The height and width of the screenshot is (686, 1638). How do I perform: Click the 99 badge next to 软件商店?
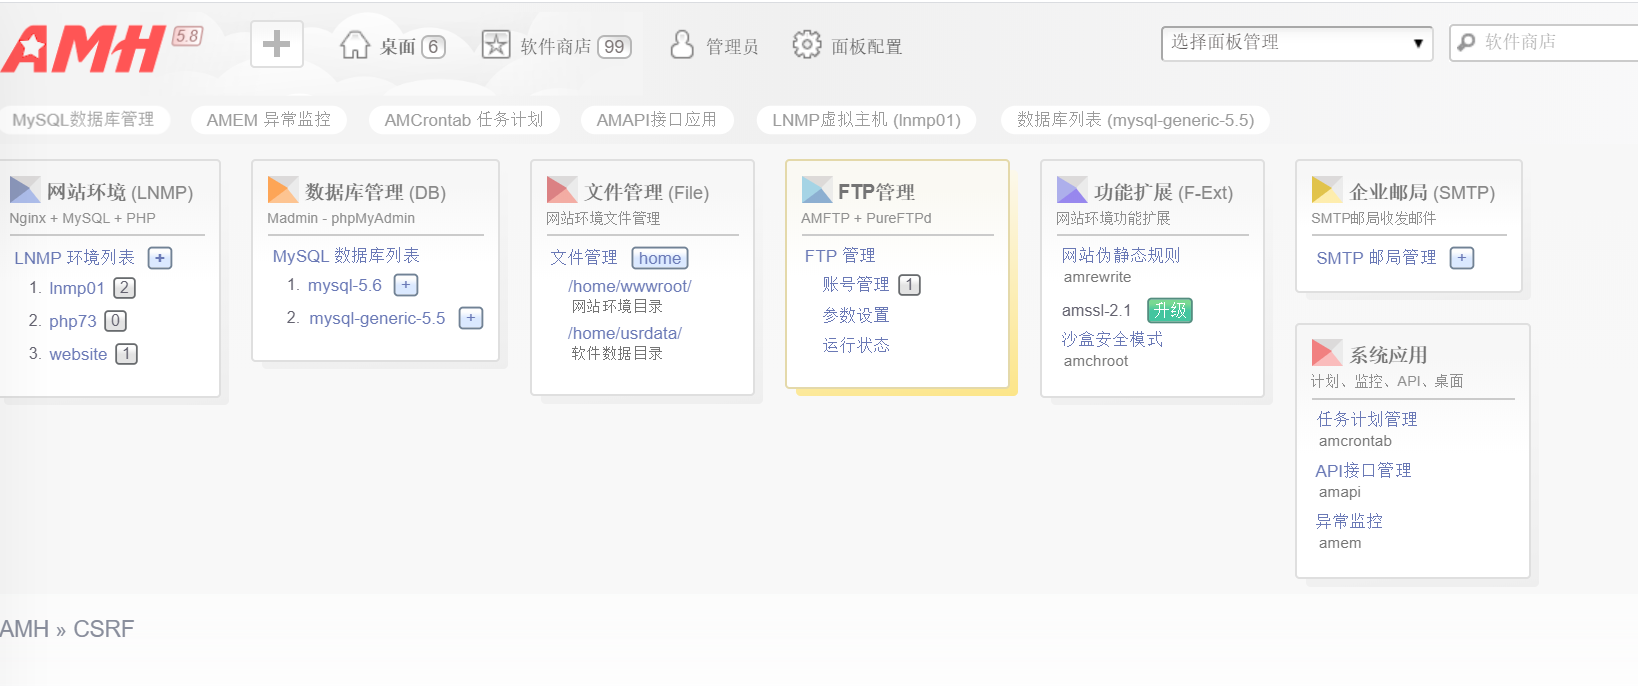[x=615, y=47]
